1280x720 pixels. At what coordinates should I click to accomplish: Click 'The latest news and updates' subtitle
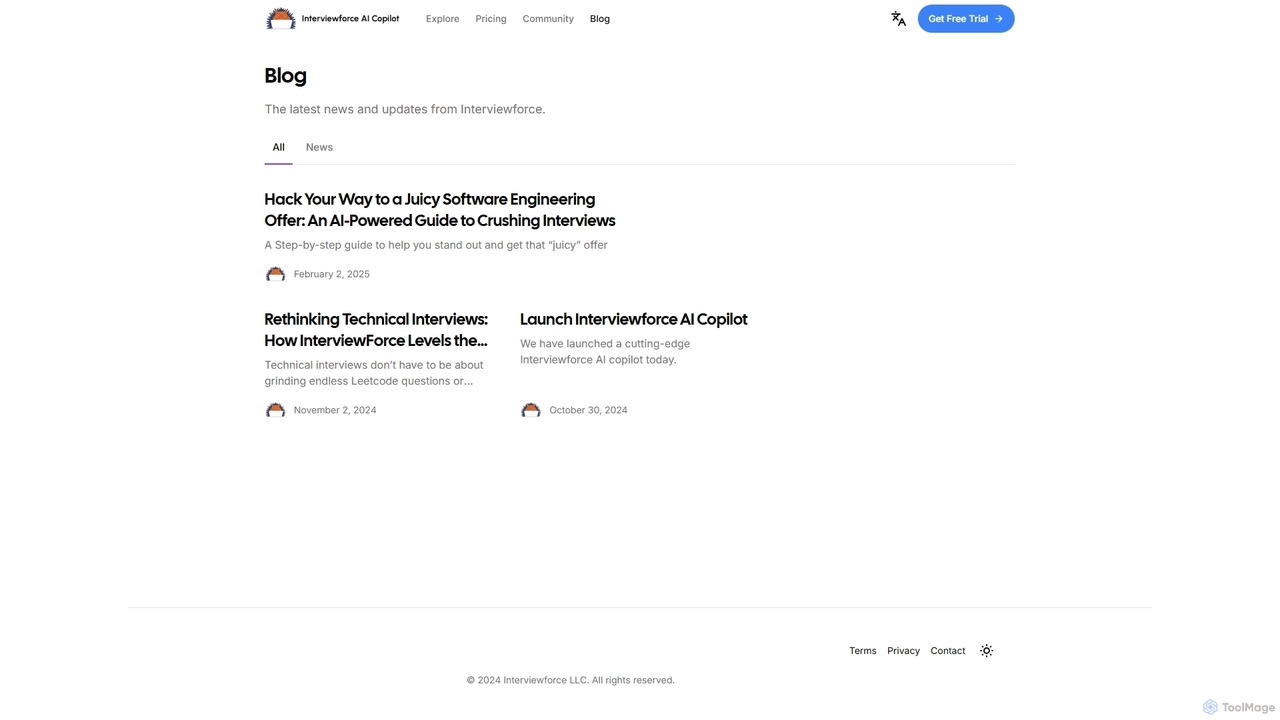(x=405, y=109)
